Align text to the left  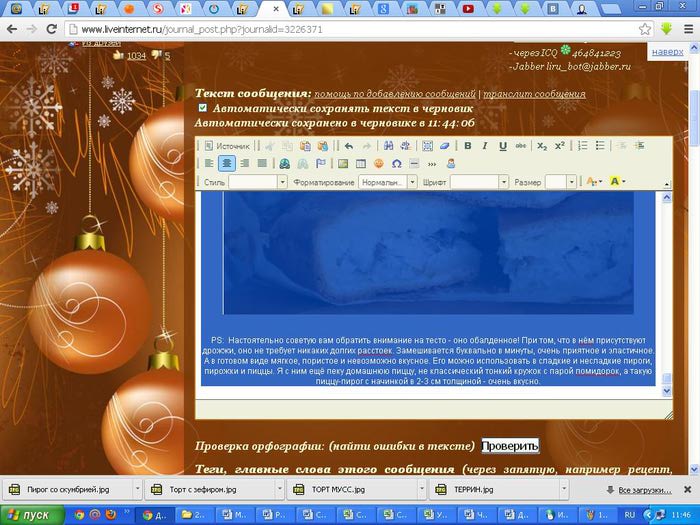[x=209, y=164]
